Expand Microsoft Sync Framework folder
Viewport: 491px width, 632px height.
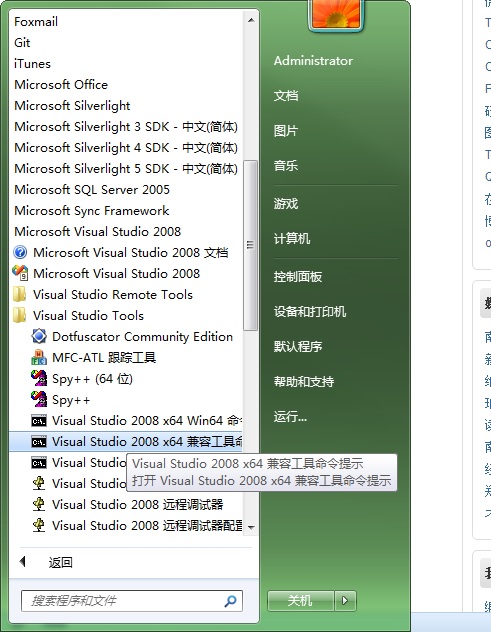92,210
